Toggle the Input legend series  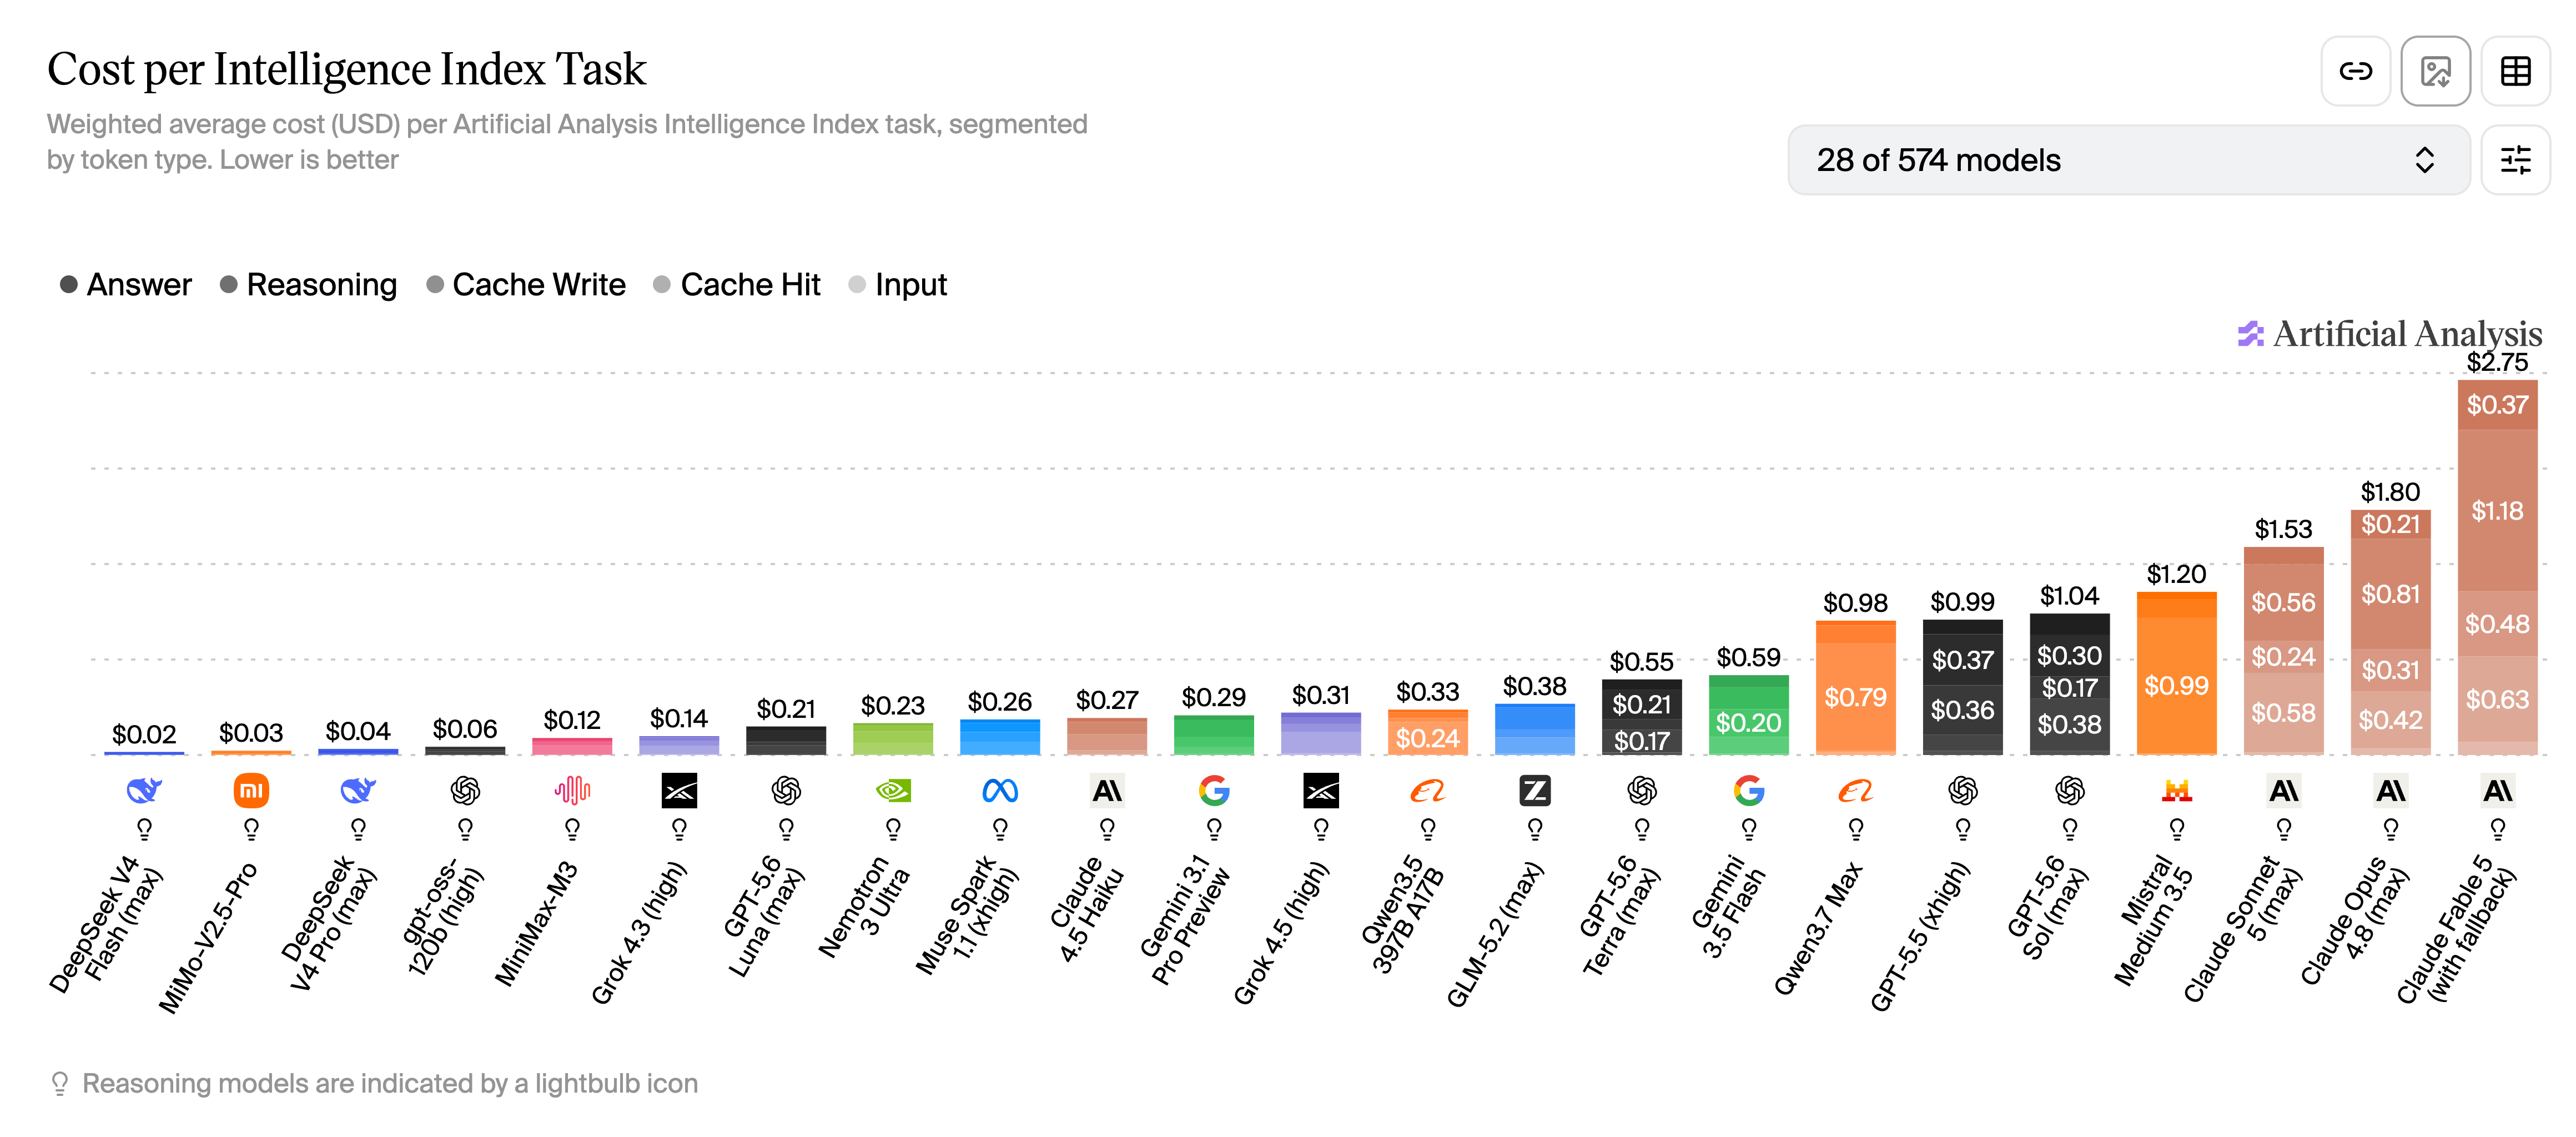pyautogui.click(x=898, y=285)
